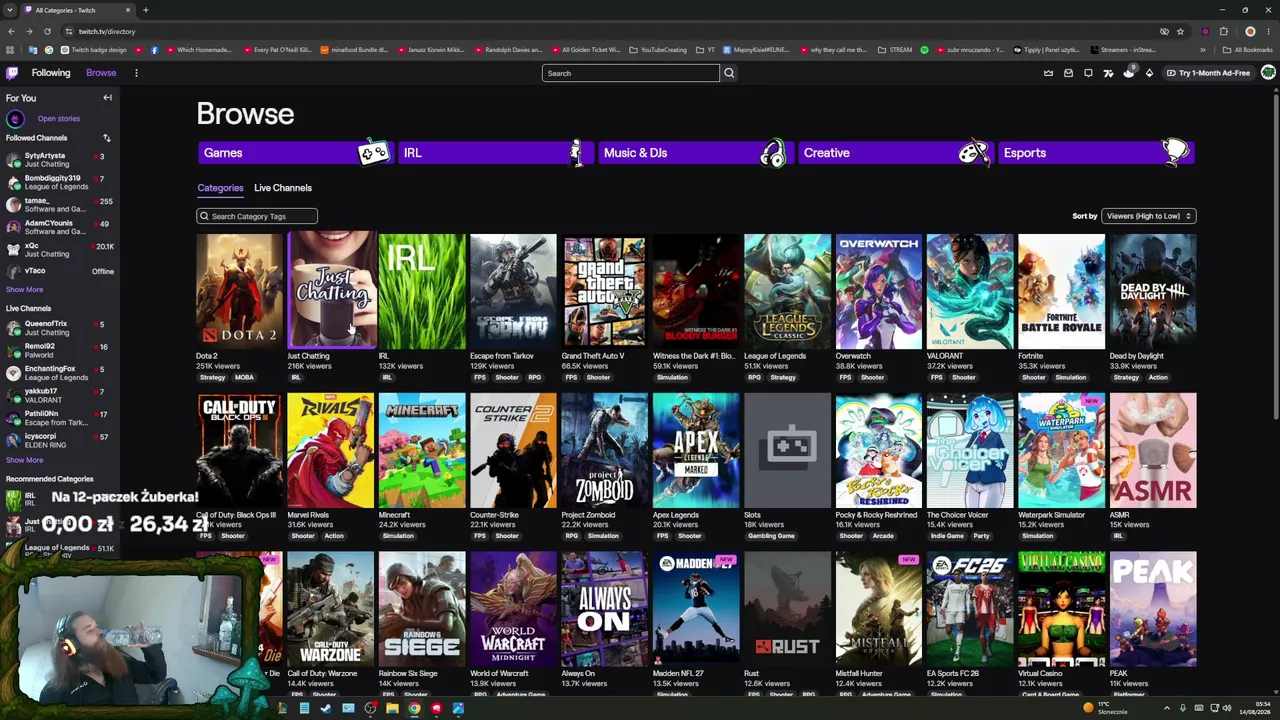Click the Twitch badge design bookmark

95,50
